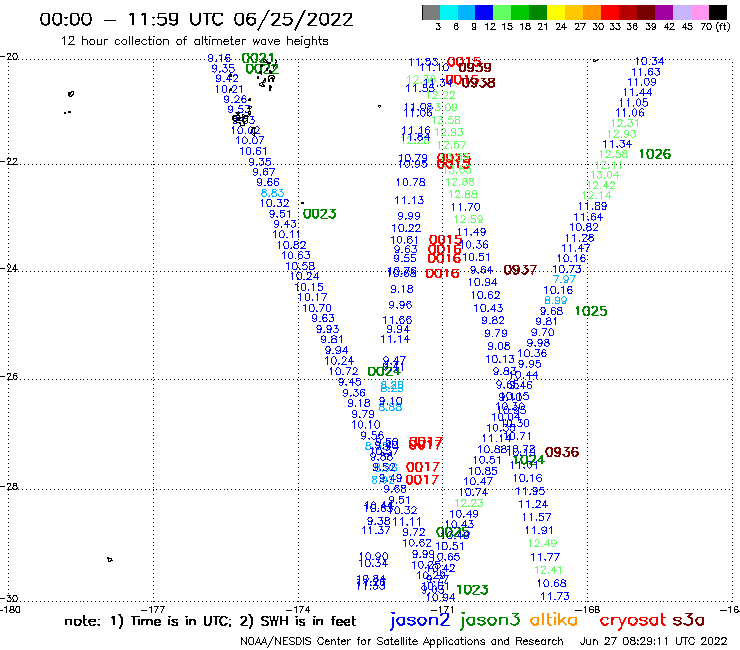Image resolution: width=740 pixels, height=650 pixels.
Task: Click the jason2 satellite legend label
Action: pos(420,620)
